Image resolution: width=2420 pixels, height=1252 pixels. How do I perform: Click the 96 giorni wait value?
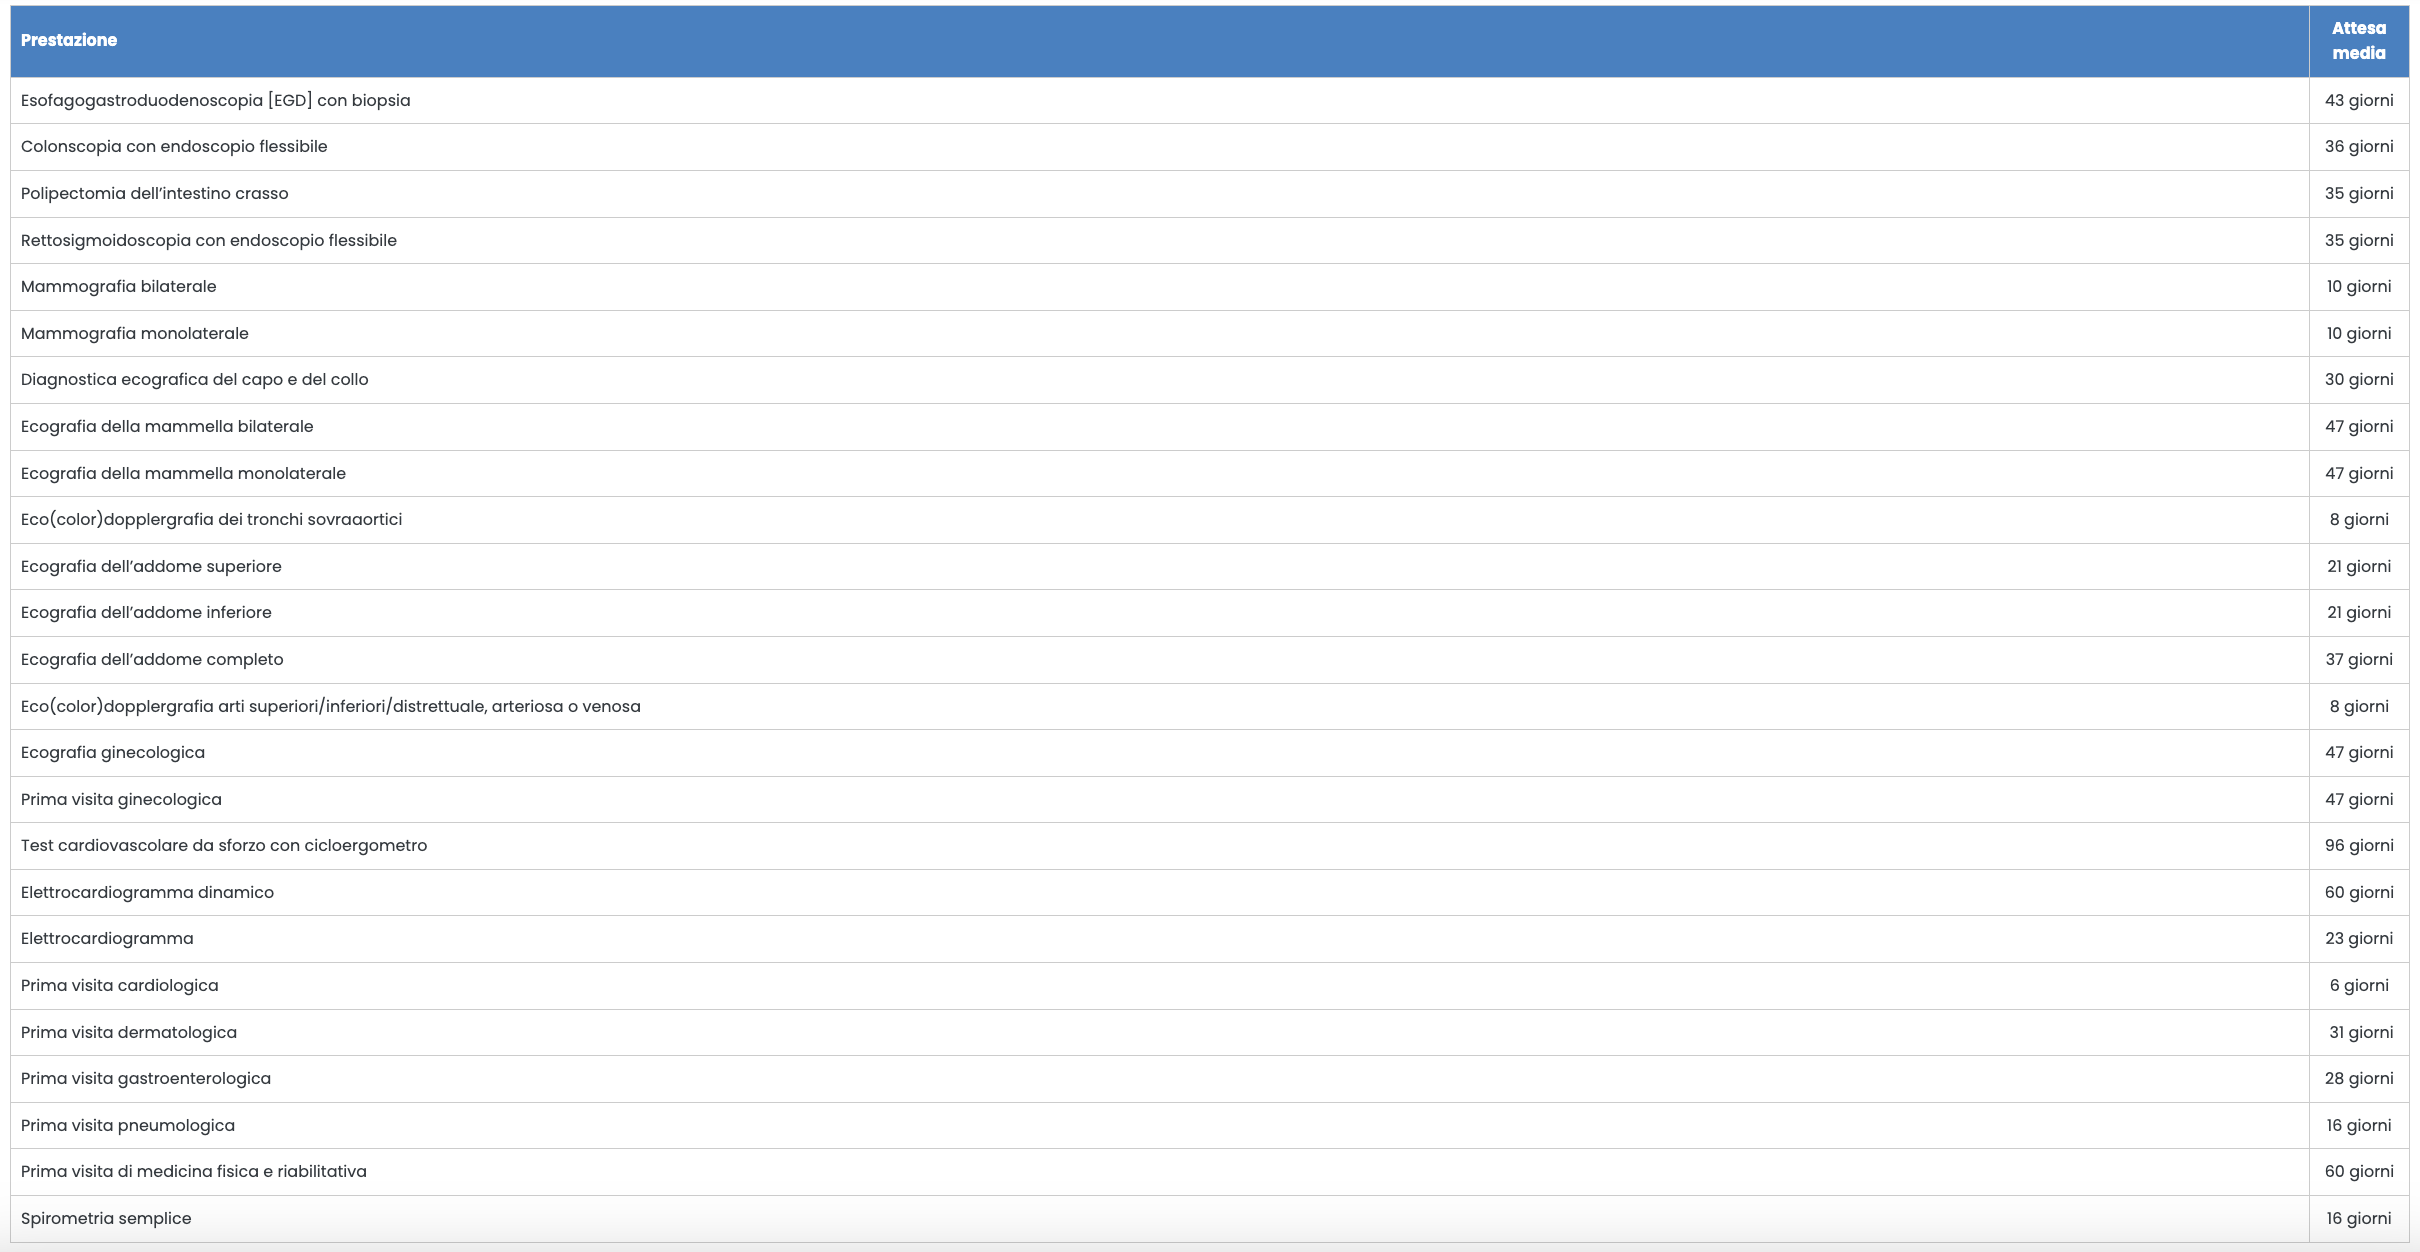coord(2359,845)
